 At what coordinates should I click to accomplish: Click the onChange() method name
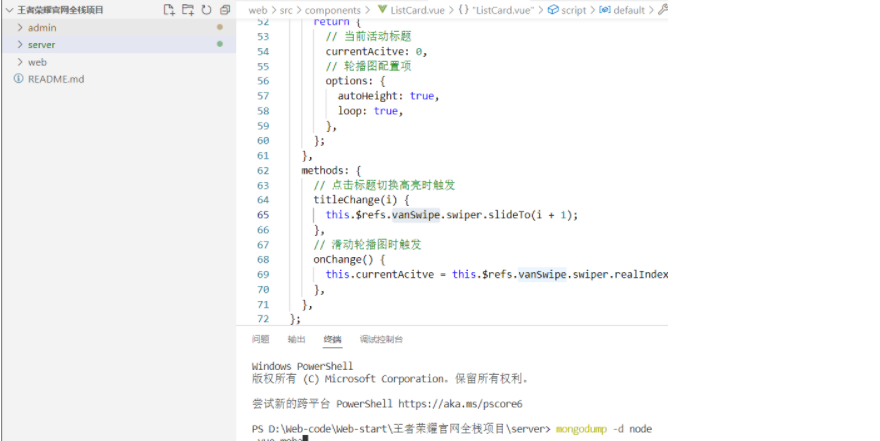coord(343,259)
